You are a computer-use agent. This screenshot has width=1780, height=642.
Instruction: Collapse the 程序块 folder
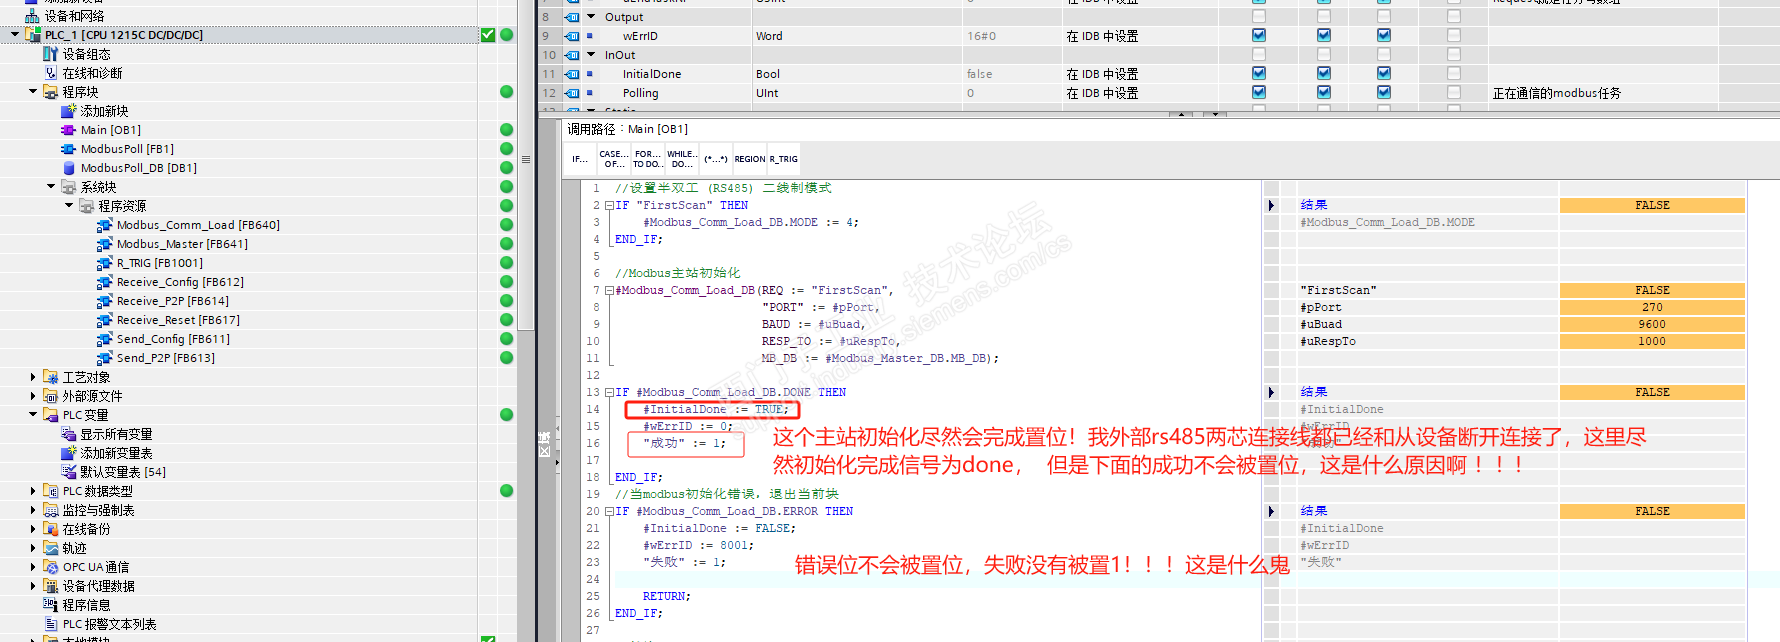pyautogui.click(x=33, y=92)
